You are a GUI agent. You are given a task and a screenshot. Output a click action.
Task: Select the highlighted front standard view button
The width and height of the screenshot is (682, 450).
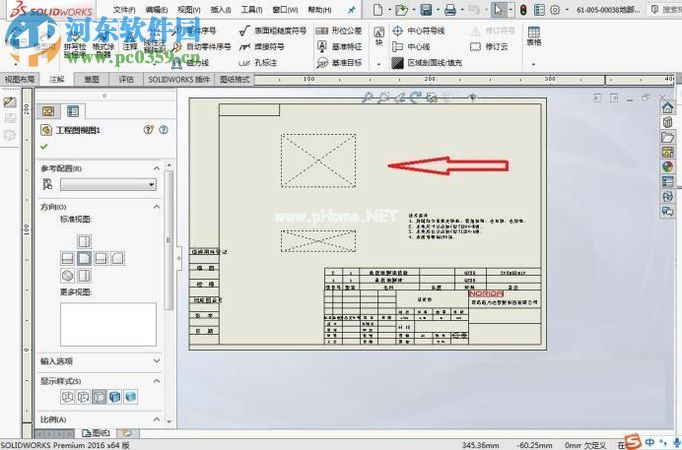pos(84,258)
